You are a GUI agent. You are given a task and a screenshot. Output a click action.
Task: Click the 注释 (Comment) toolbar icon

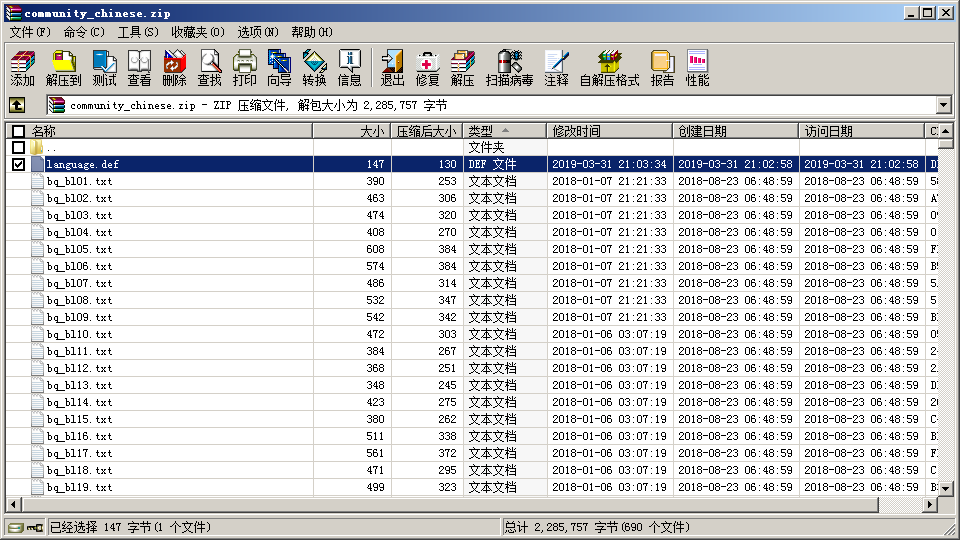coord(557,68)
